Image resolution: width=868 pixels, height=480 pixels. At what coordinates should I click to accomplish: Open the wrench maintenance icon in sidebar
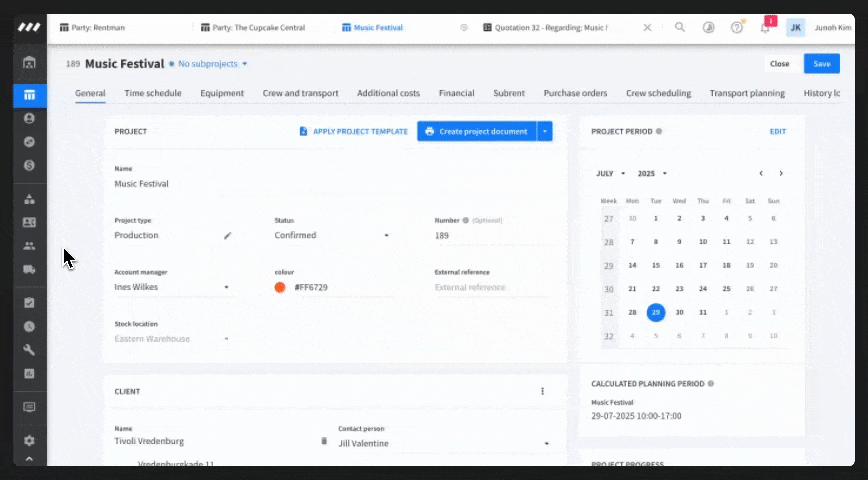click(29, 350)
